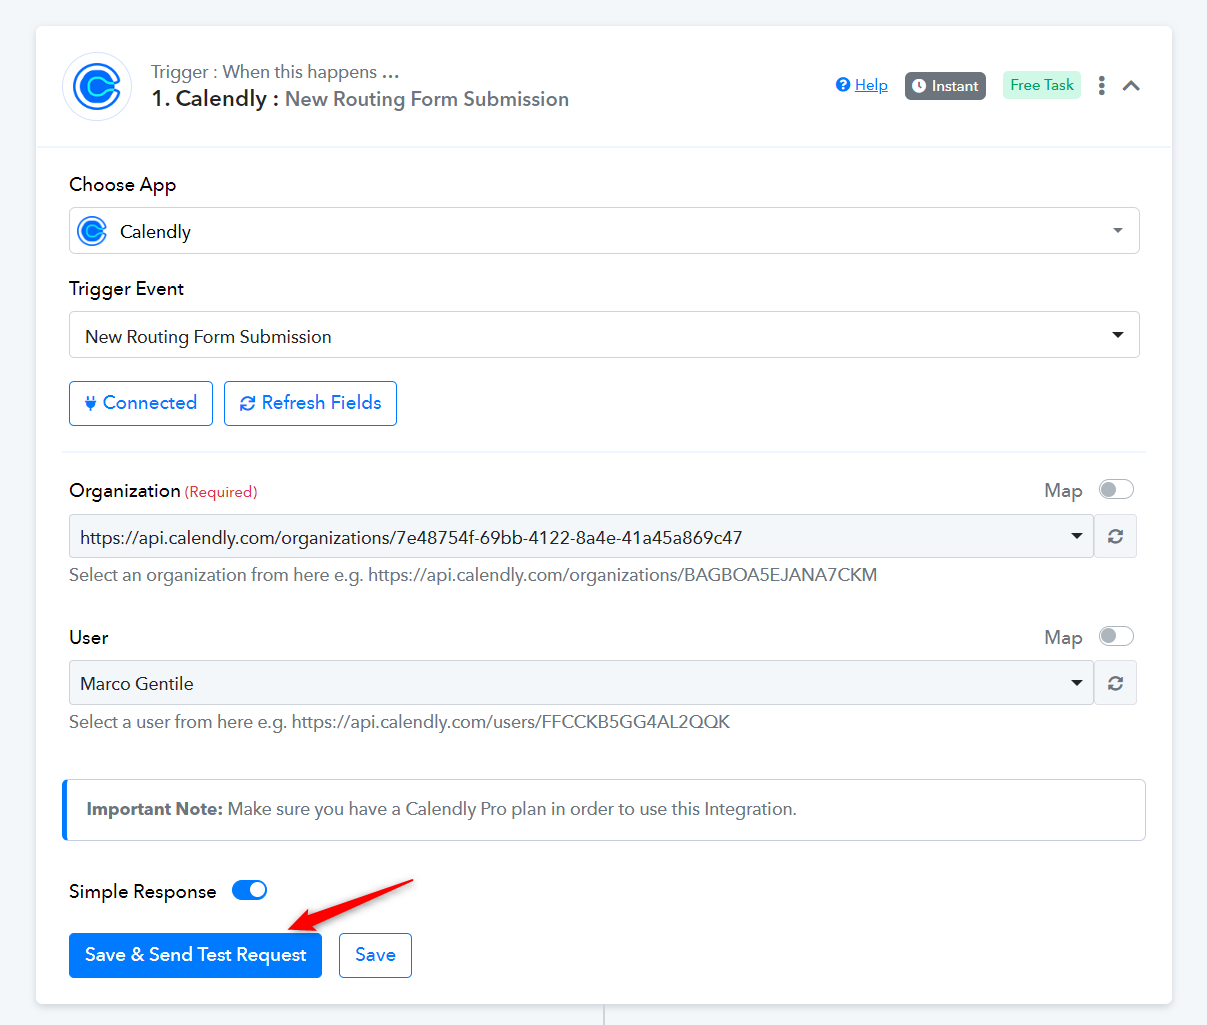This screenshot has width=1207, height=1025.
Task: Click the Important Note about Calendly Pro plan
Action: coord(604,810)
